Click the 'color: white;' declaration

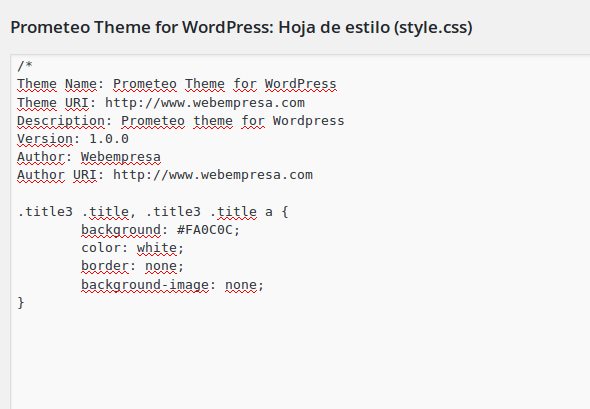point(132,248)
